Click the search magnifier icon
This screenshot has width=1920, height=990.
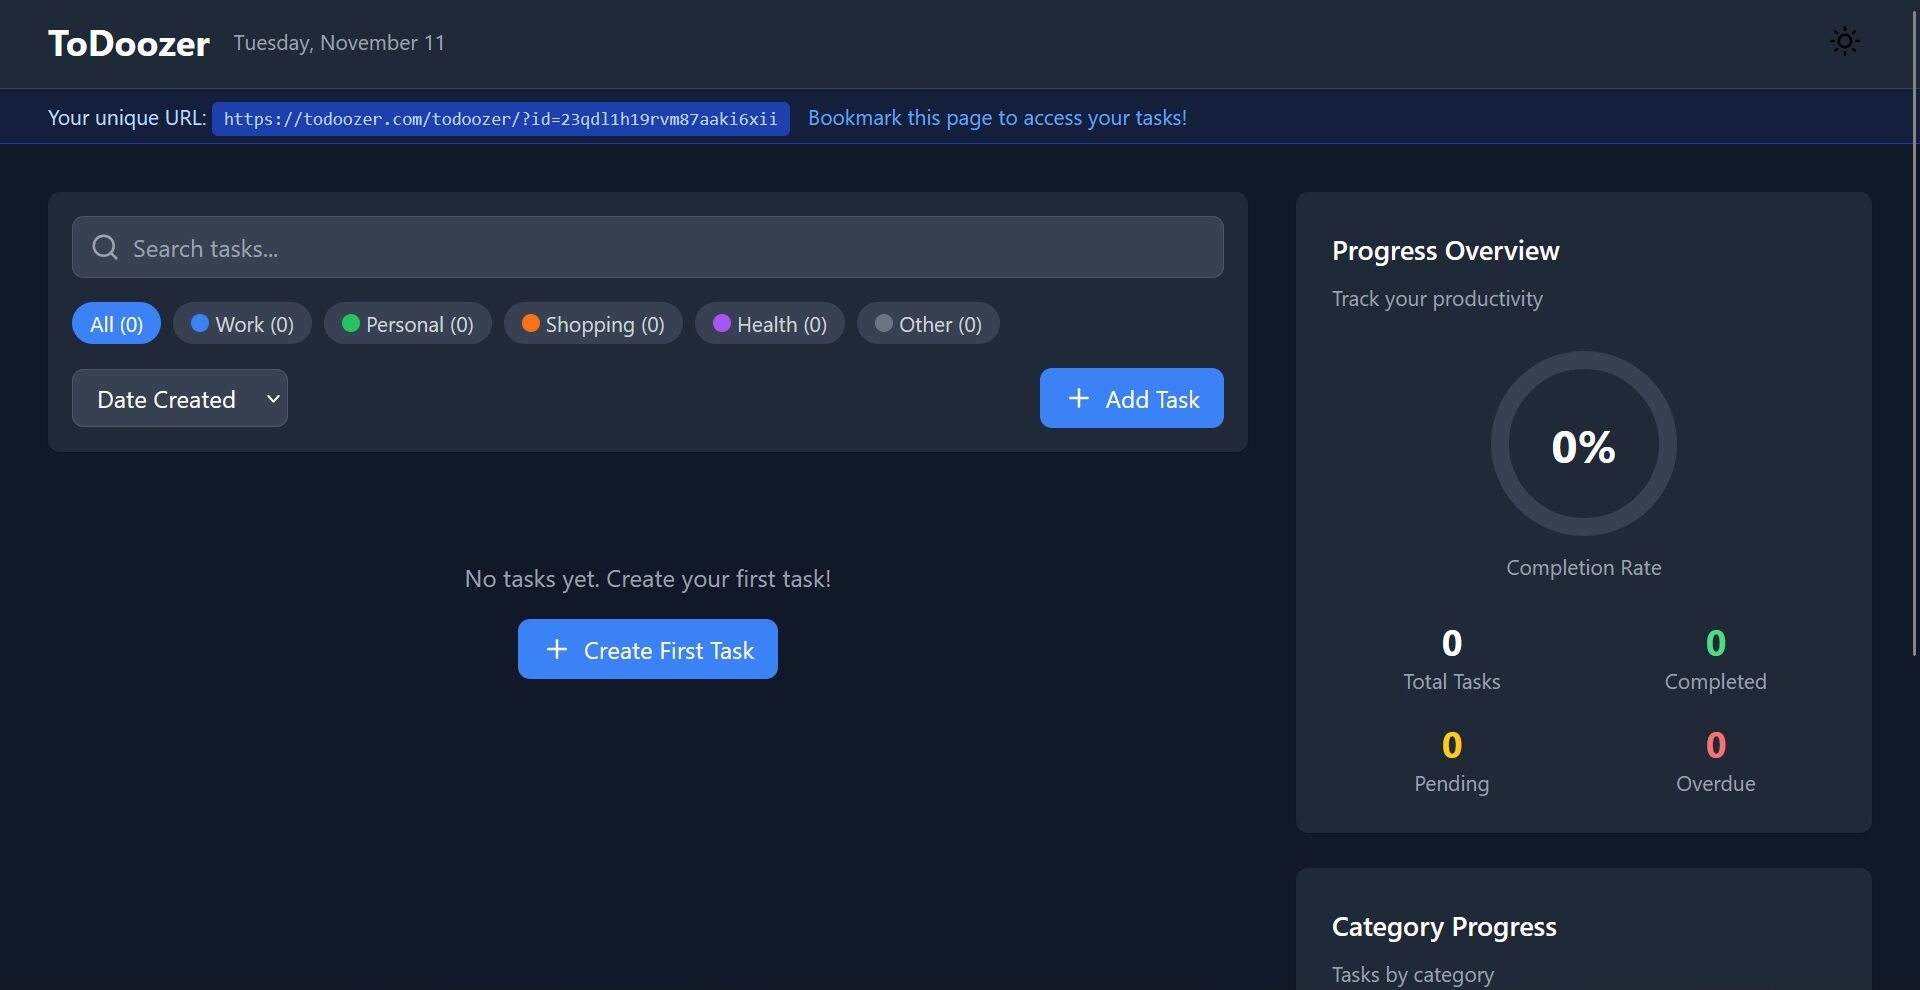105,247
